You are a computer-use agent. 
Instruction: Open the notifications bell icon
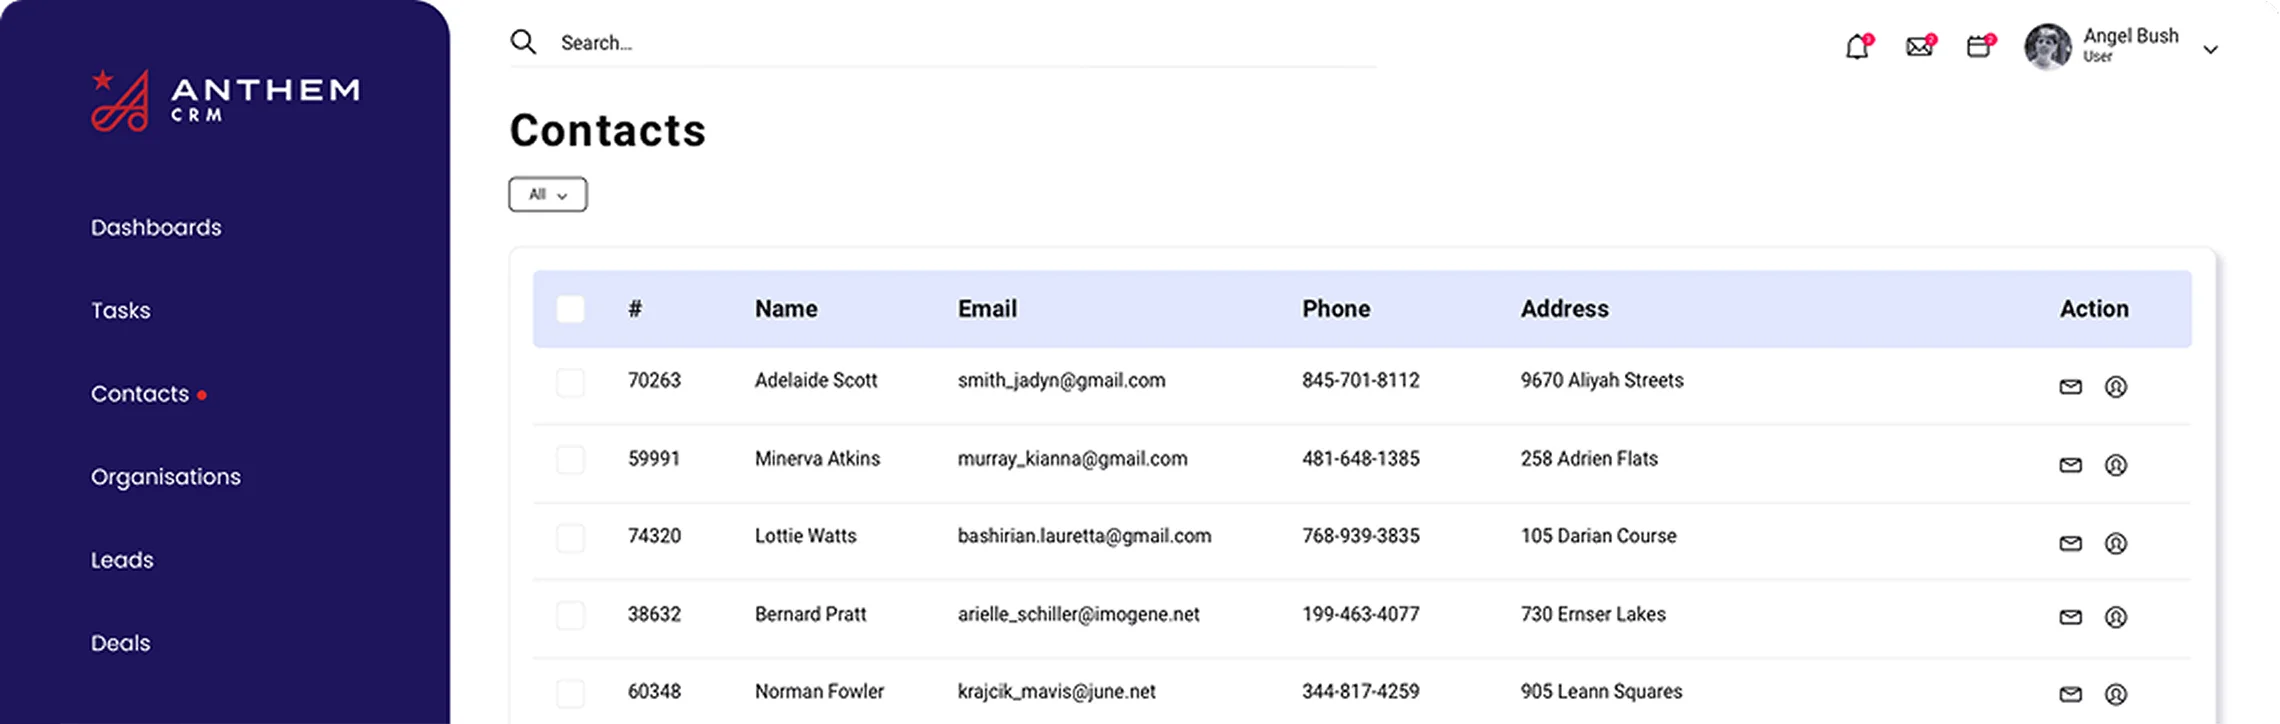click(1857, 47)
